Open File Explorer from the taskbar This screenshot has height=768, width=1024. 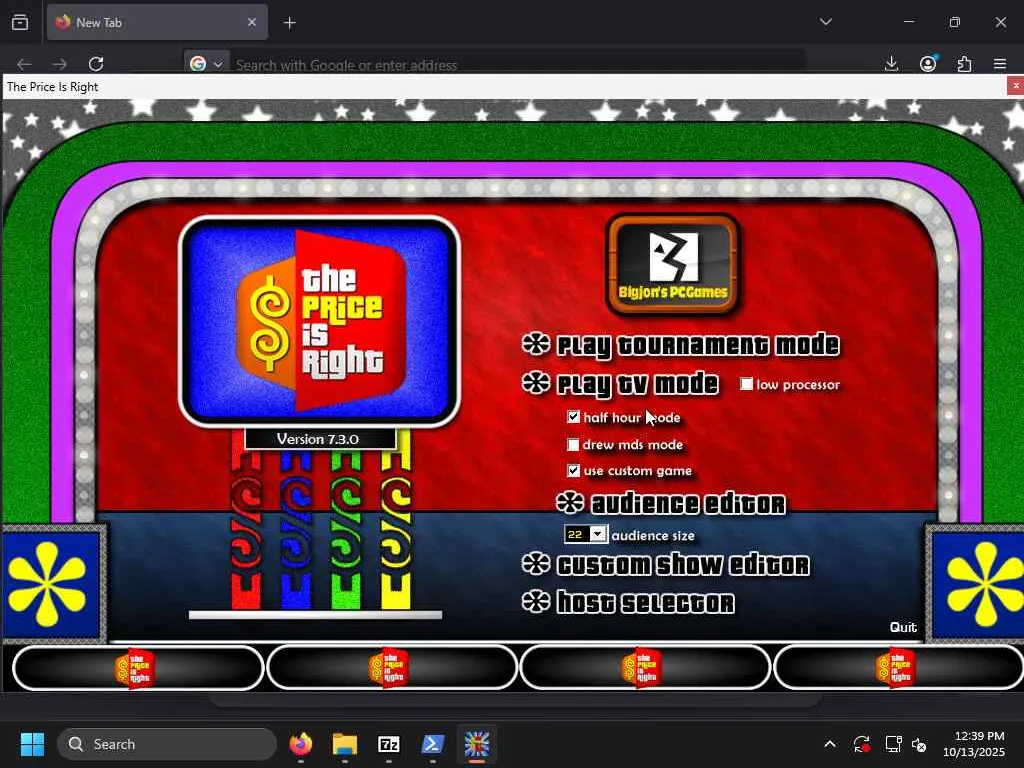[345, 744]
